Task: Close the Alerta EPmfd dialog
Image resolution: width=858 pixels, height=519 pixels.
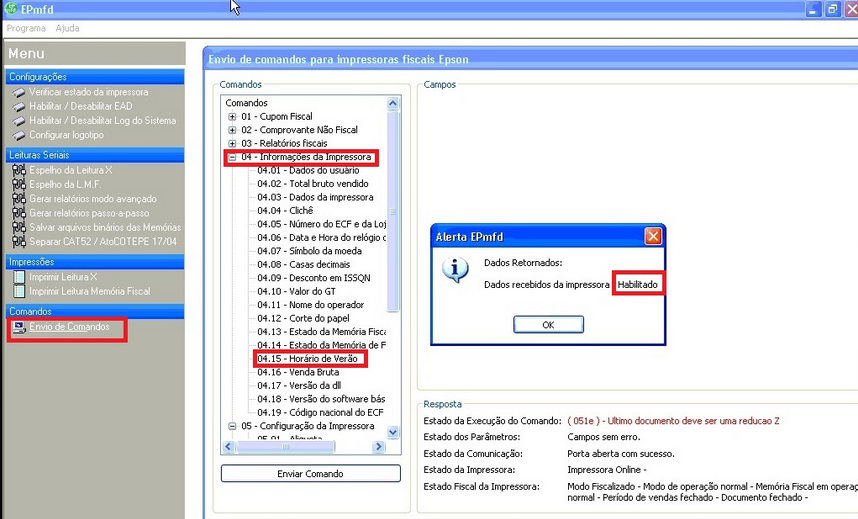Action: [652, 237]
